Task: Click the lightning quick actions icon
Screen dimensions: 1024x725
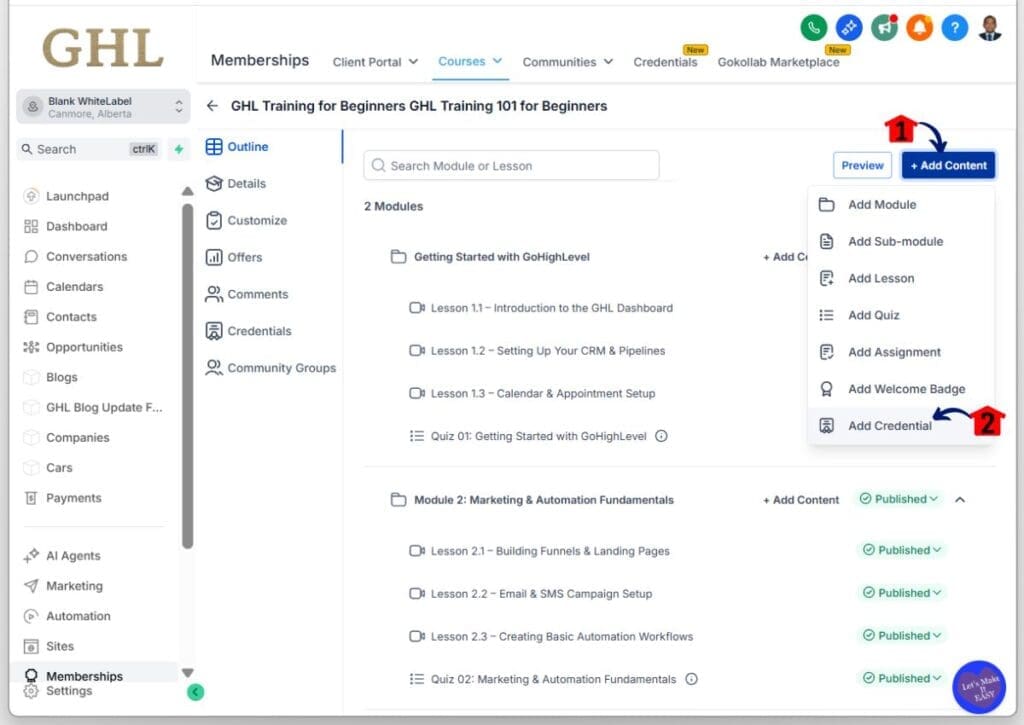Action: (x=179, y=149)
